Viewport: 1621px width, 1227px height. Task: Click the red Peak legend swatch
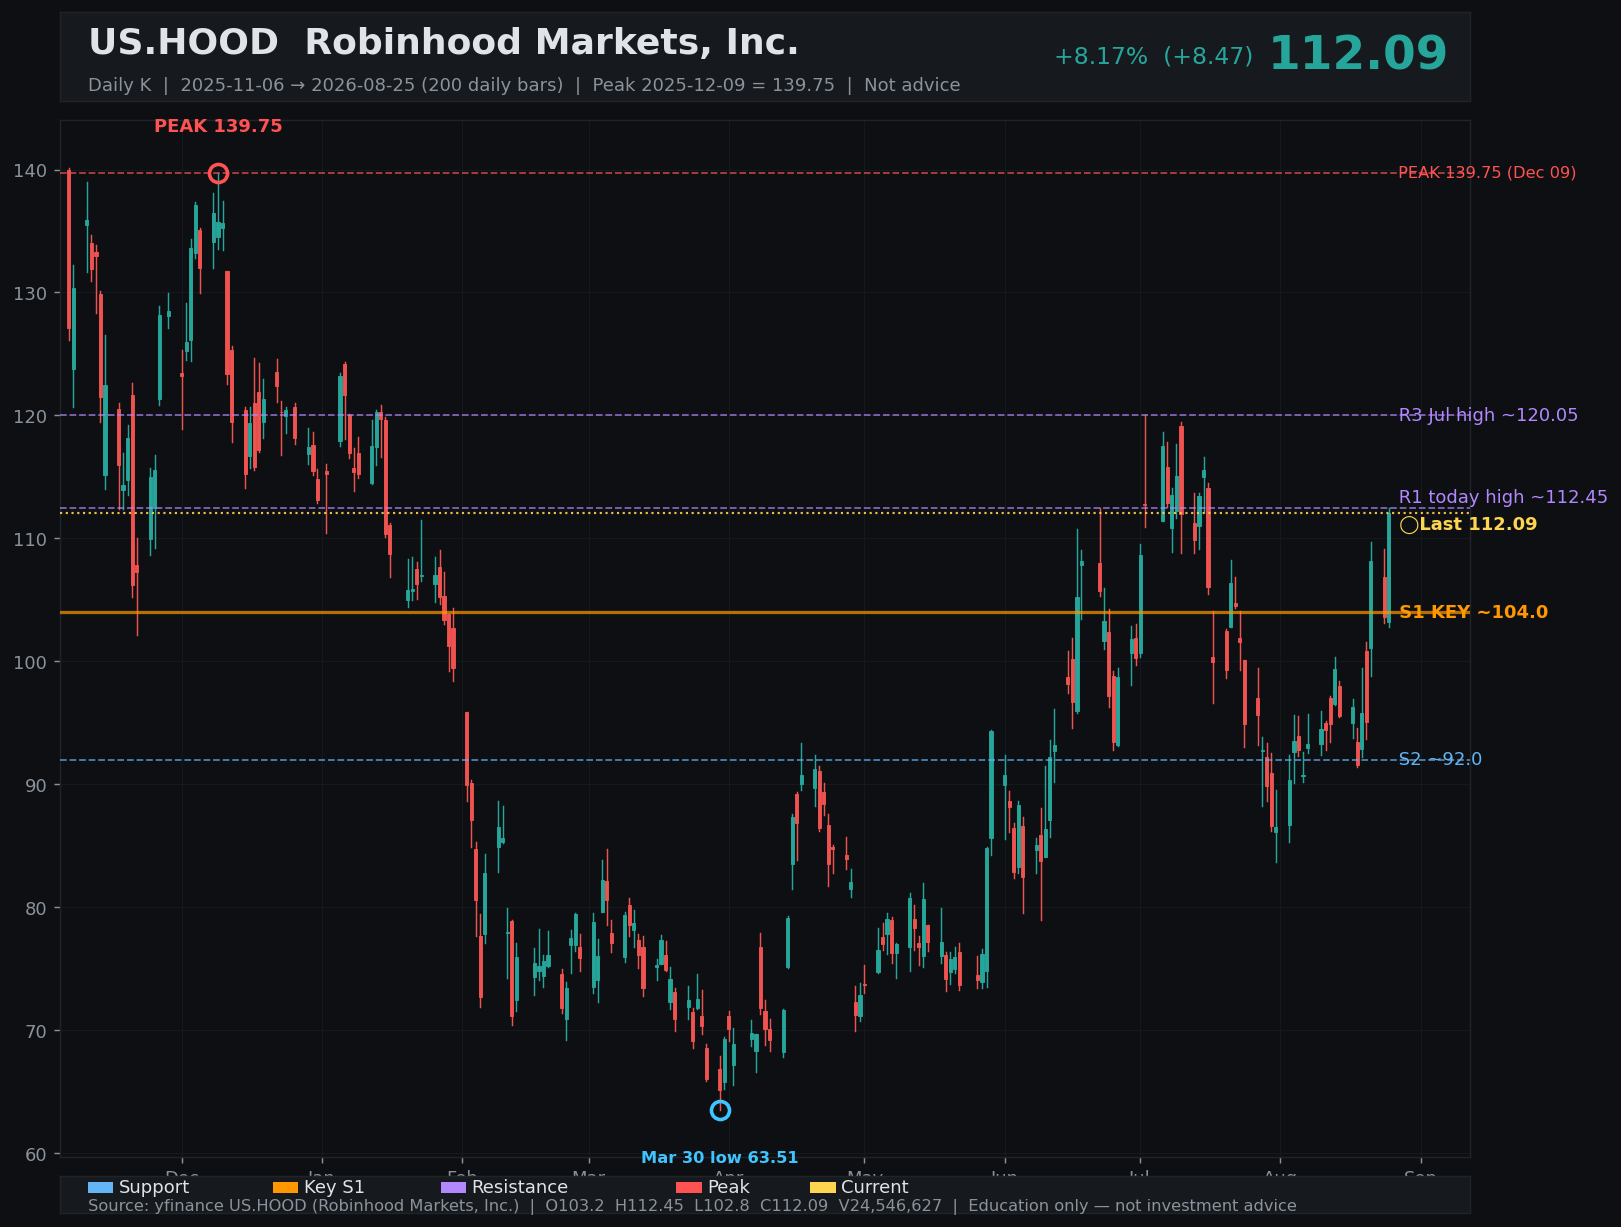click(689, 1188)
